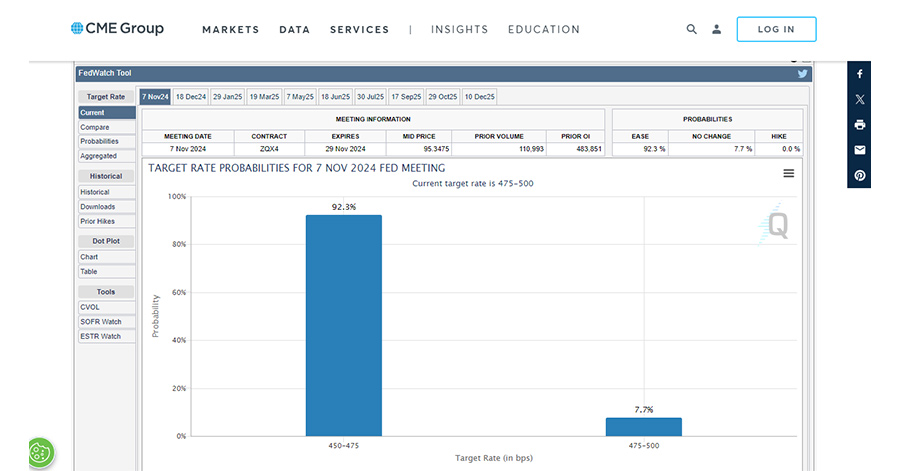Open the Prior Hikes view
The image size is (900, 471).
(107, 221)
